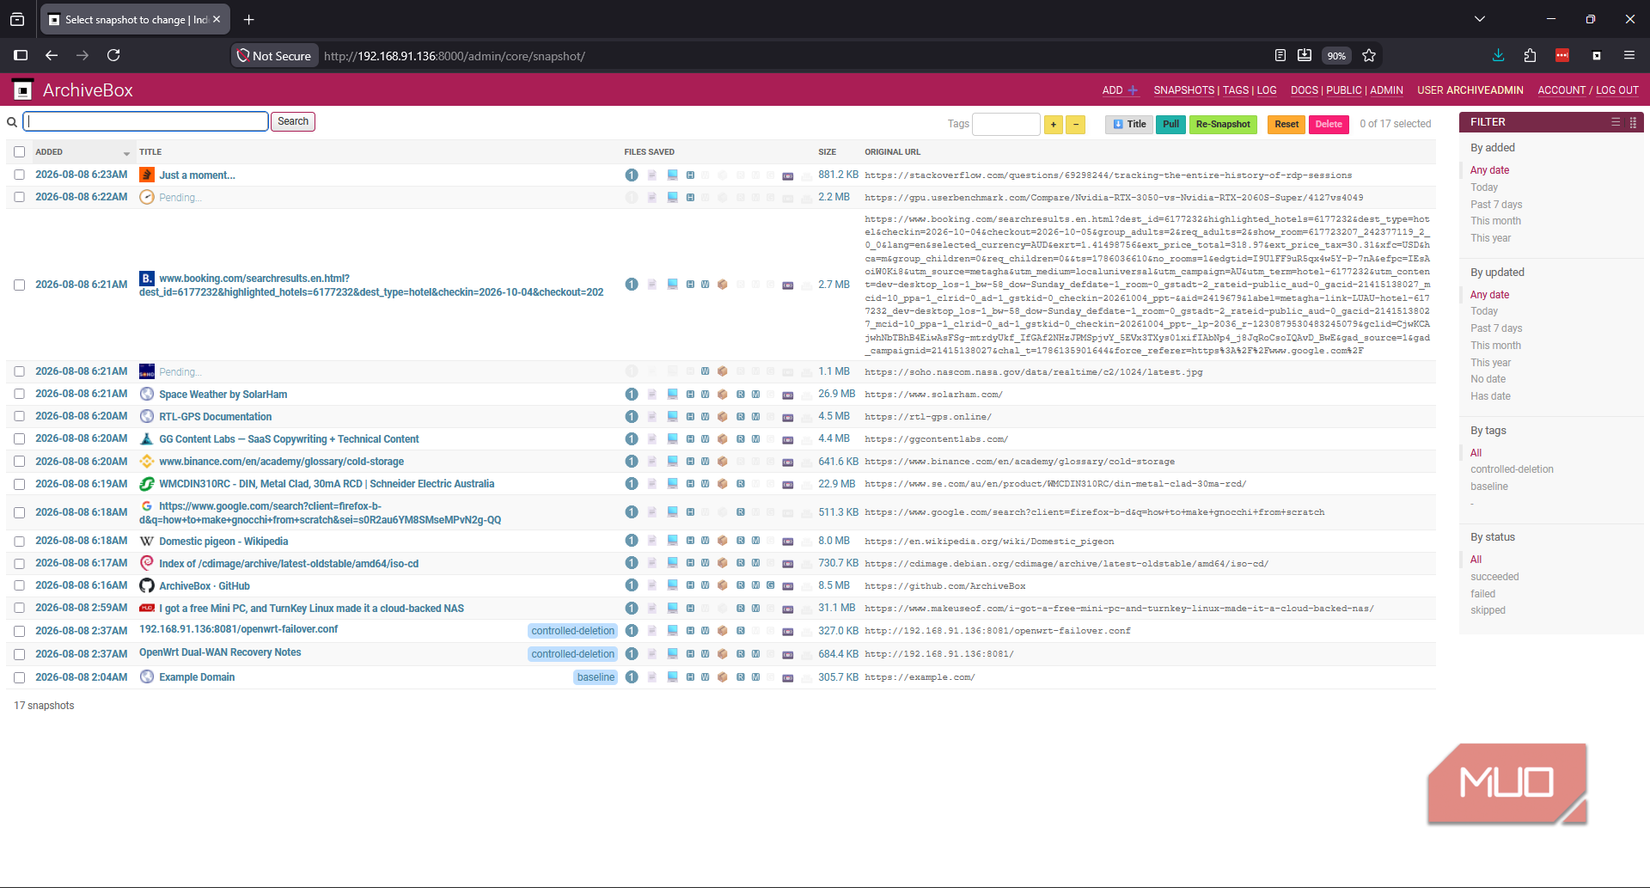The image size is (1650, 888).
Task: Check the Space Weather by SolarHam checkbox
Action: point(19,394)
